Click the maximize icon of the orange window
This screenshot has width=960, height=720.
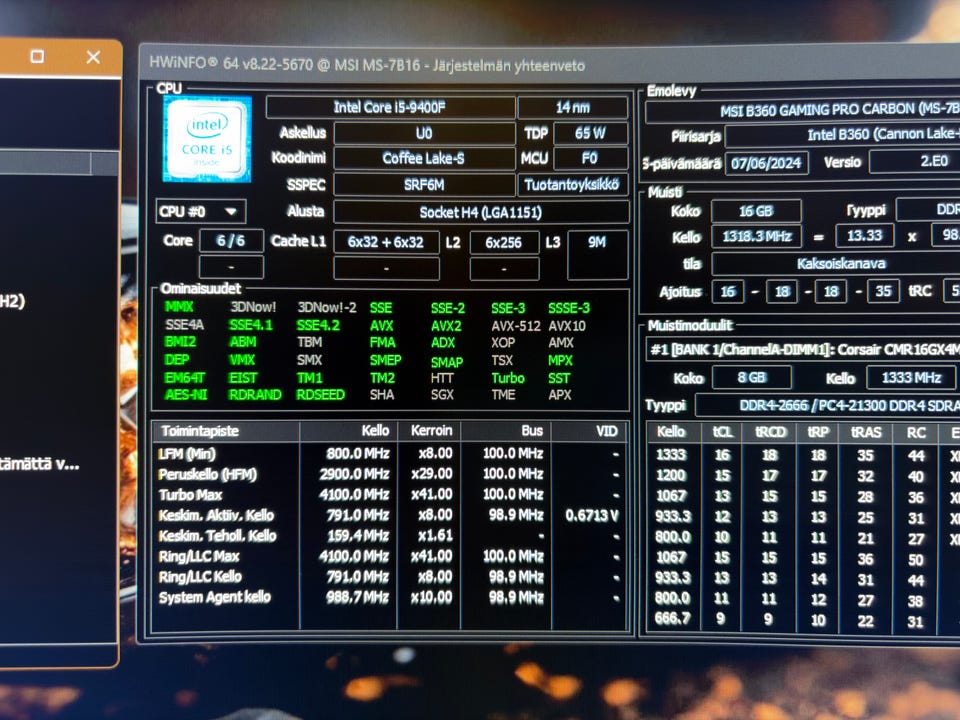[37, 57]
